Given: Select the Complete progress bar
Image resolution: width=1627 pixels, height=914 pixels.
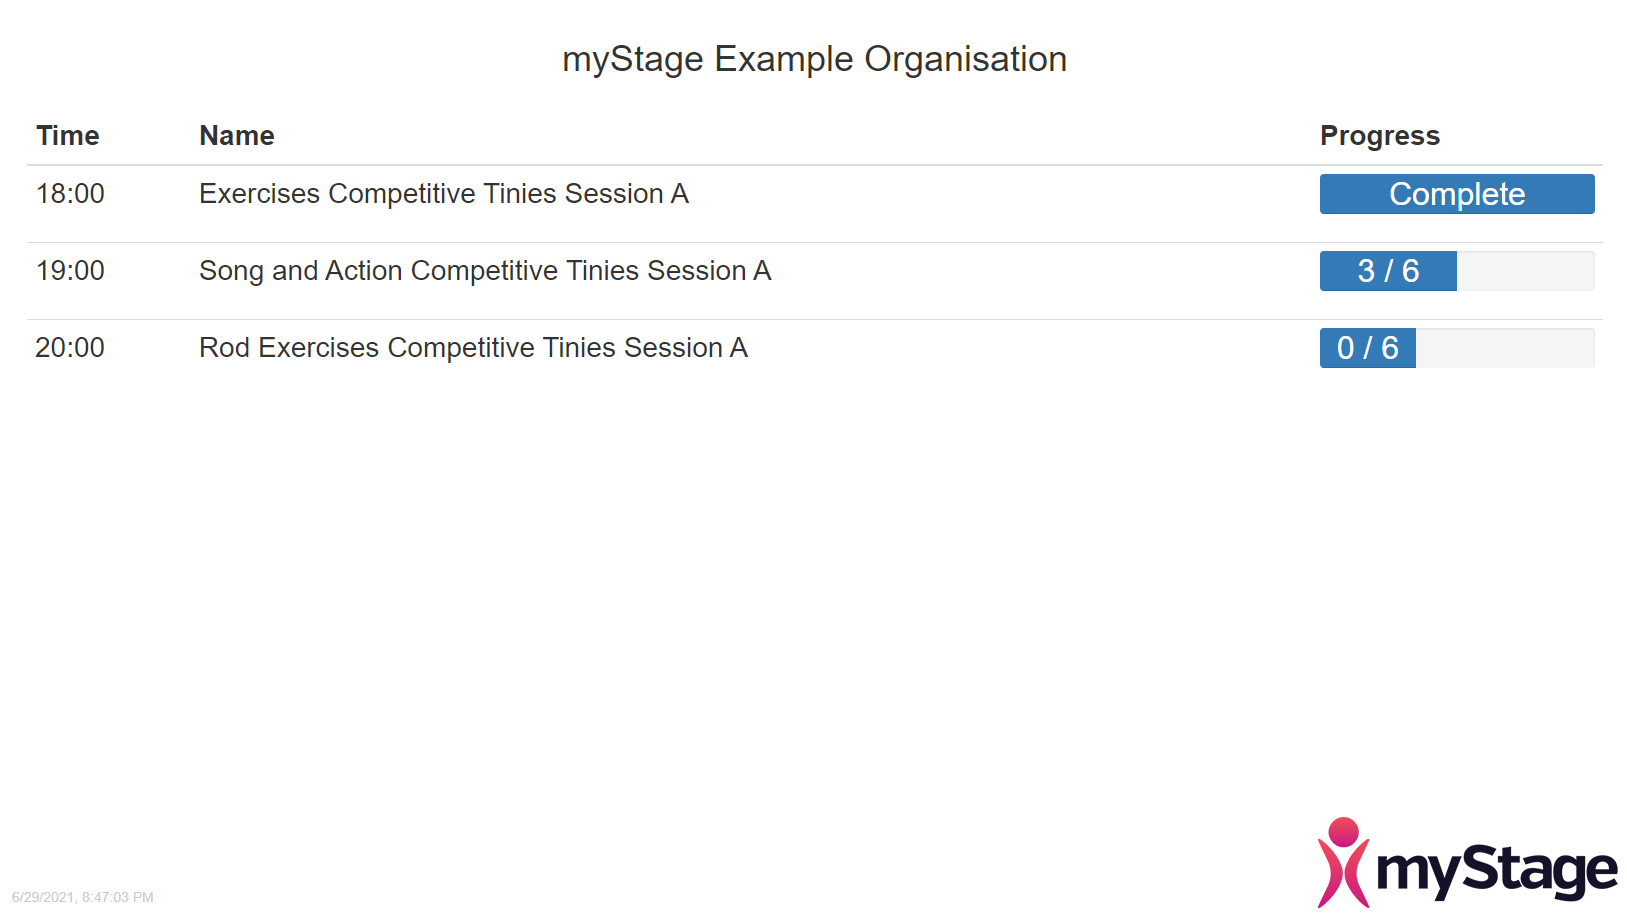Looking at the screenshot, I should point(1457,194).
